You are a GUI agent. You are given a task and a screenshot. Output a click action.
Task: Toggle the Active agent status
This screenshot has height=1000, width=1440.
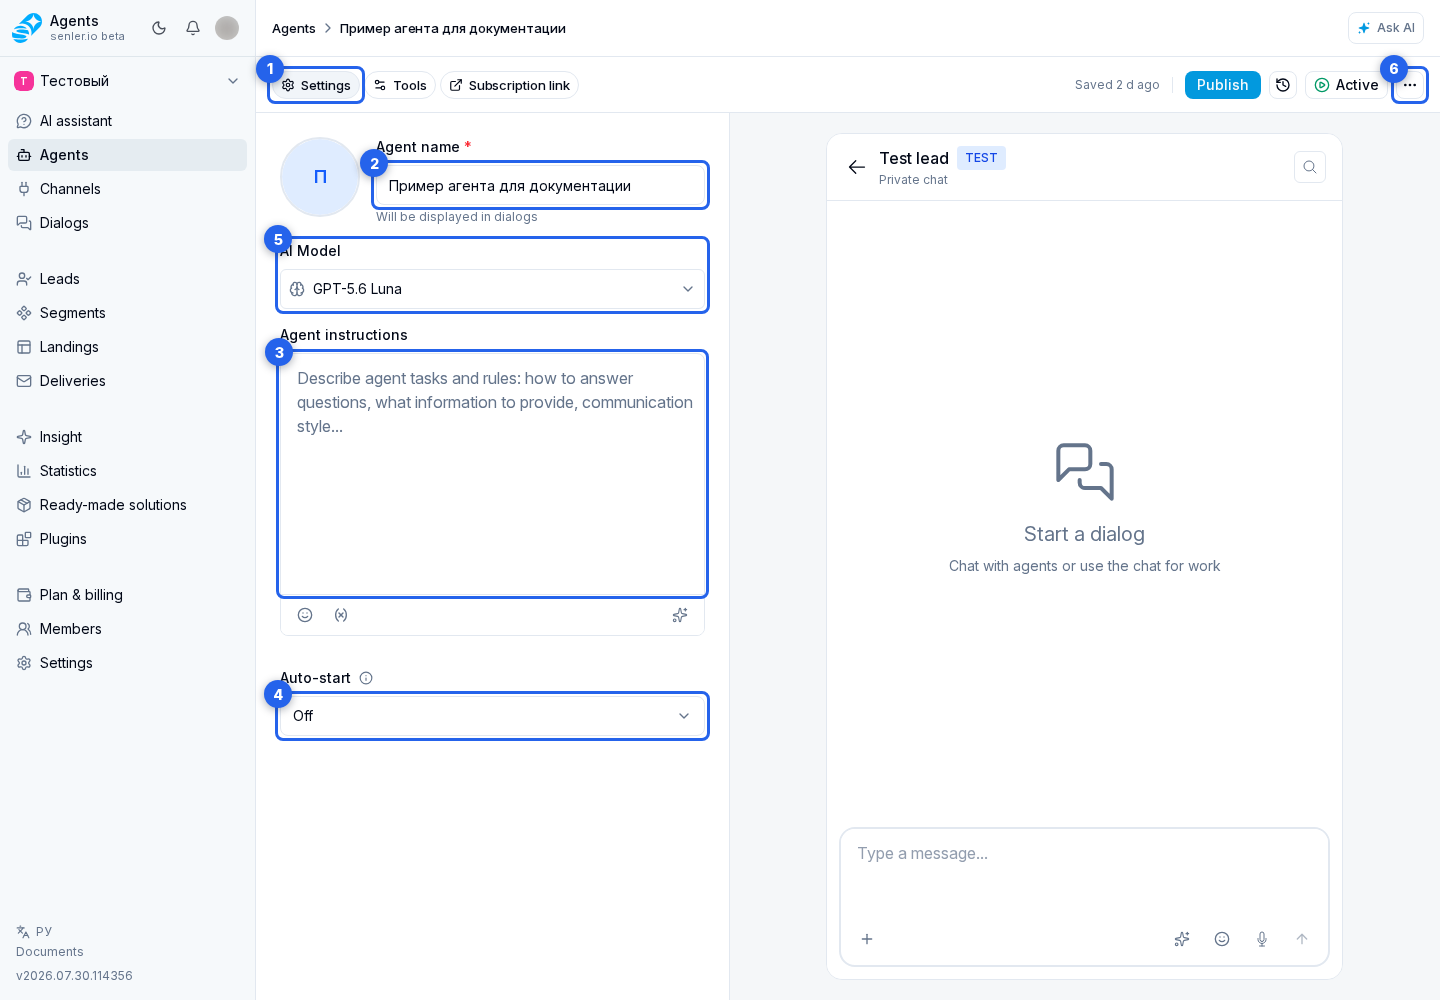pos(1346,85)
